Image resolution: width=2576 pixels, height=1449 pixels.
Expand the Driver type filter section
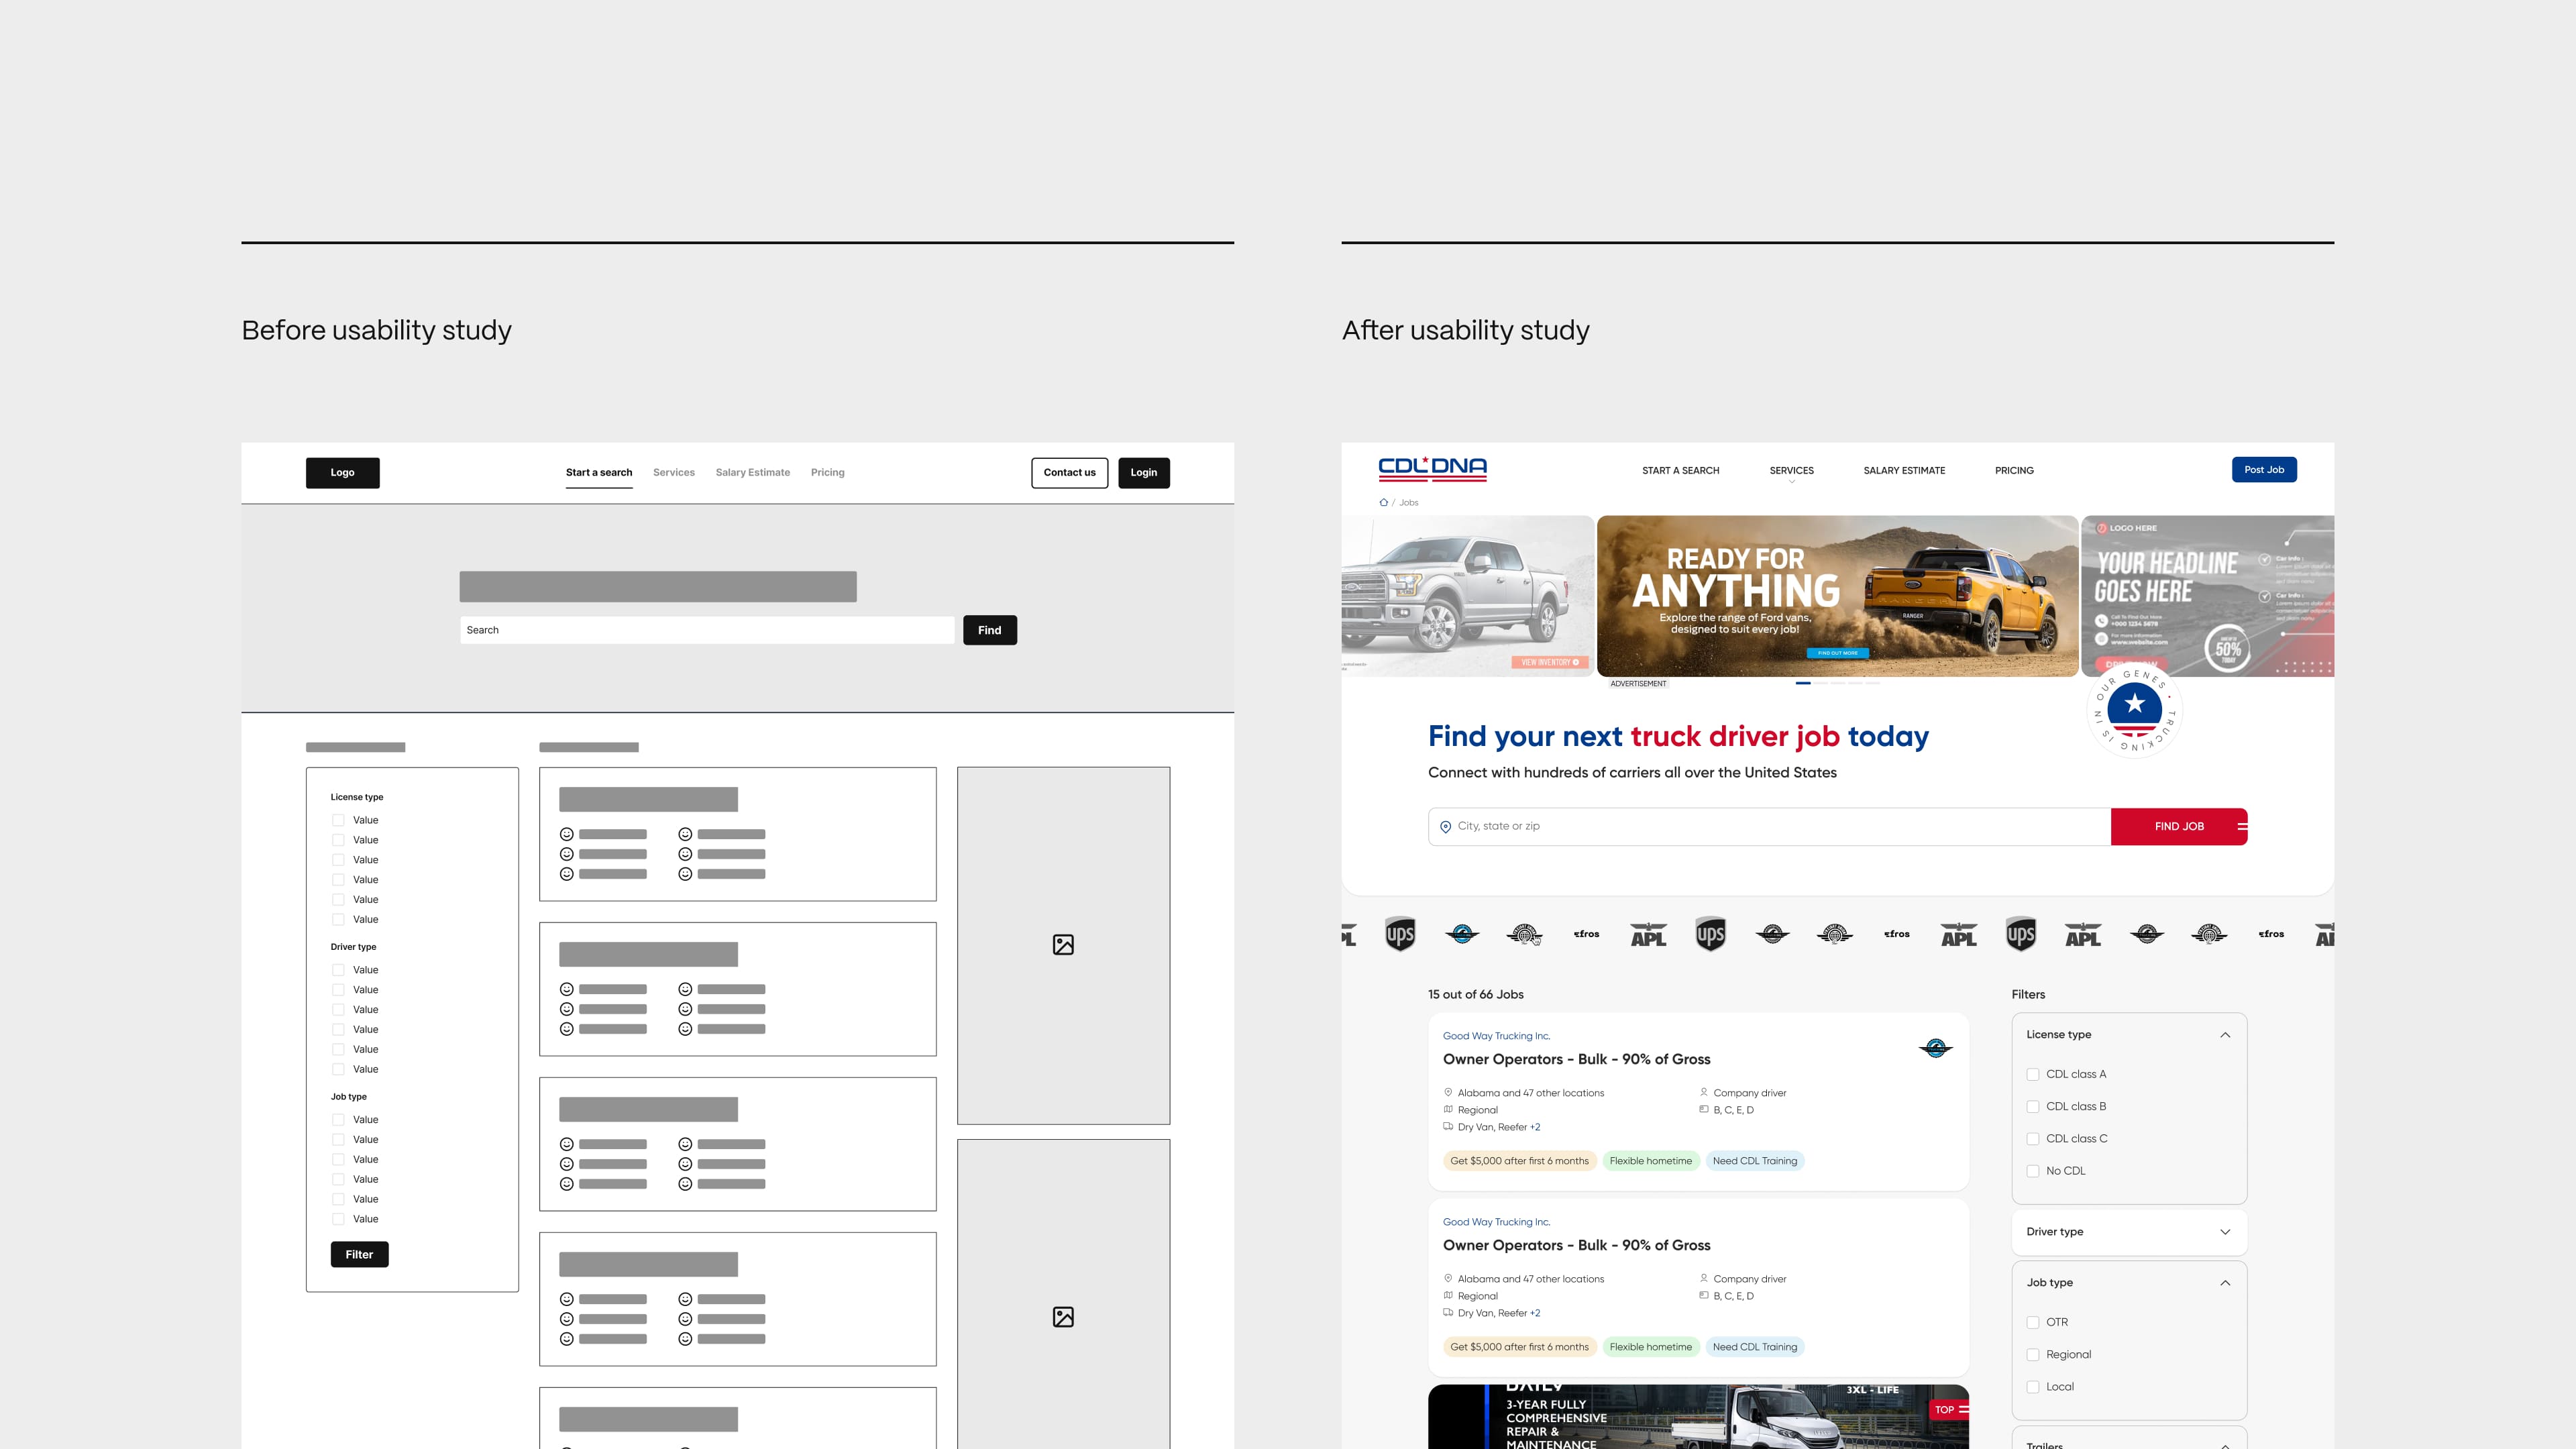click(2225, 1232)
